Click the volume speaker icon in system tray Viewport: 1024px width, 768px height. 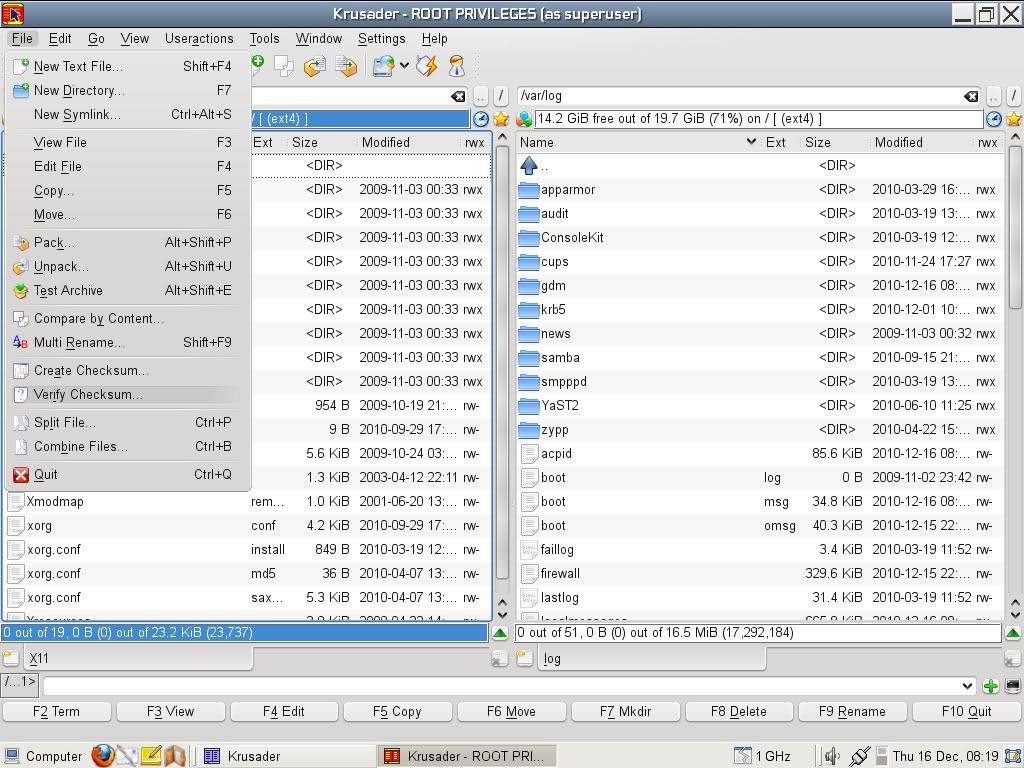[831, 756]
